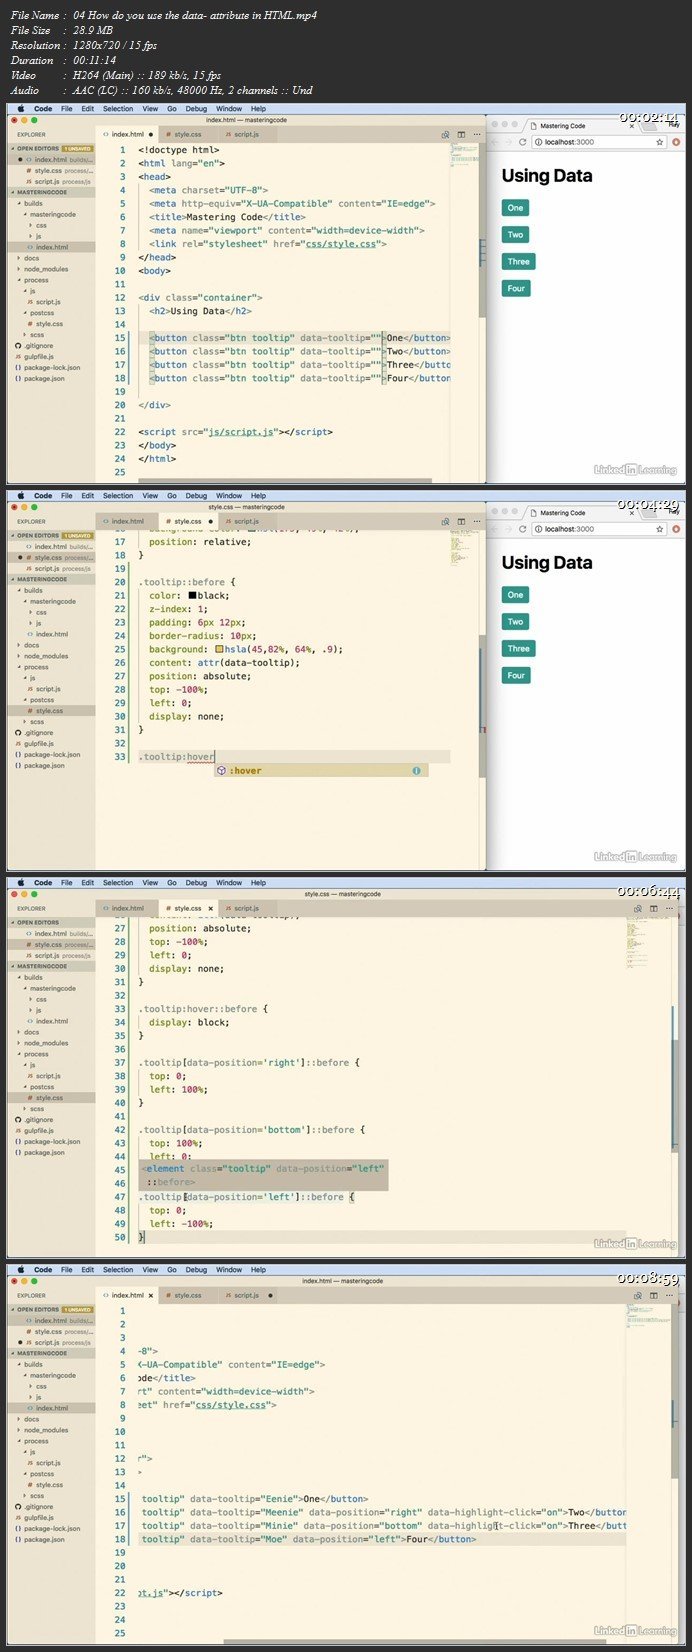Click the EXPLORER header in the 00:06:44 frame
Image resolution: width=692 pixels, height=1652 pixels.
click(x=31, y=909)
